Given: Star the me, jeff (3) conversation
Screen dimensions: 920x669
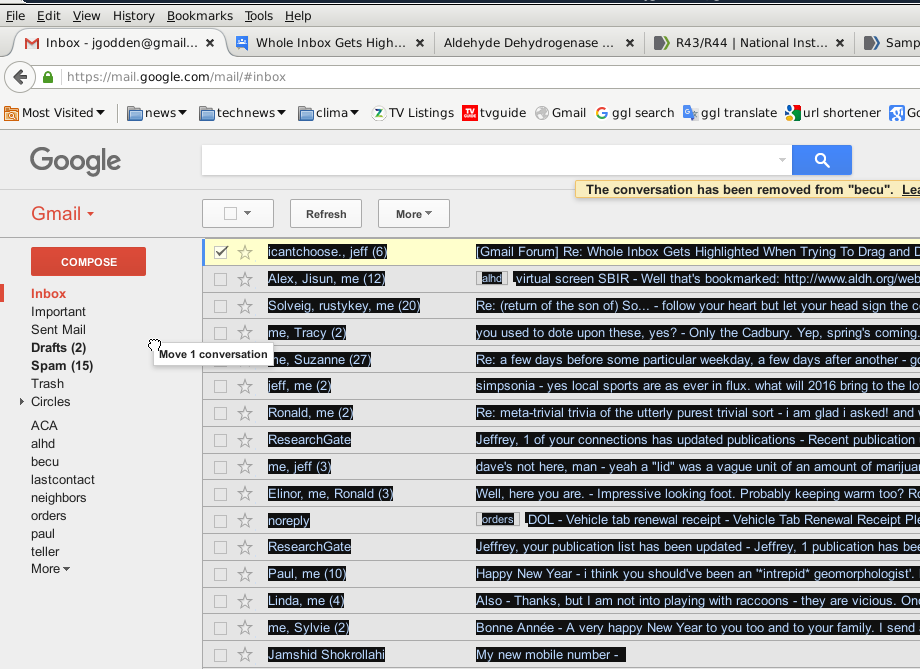Looking at the screenshot, I should [x=245, y=467].
